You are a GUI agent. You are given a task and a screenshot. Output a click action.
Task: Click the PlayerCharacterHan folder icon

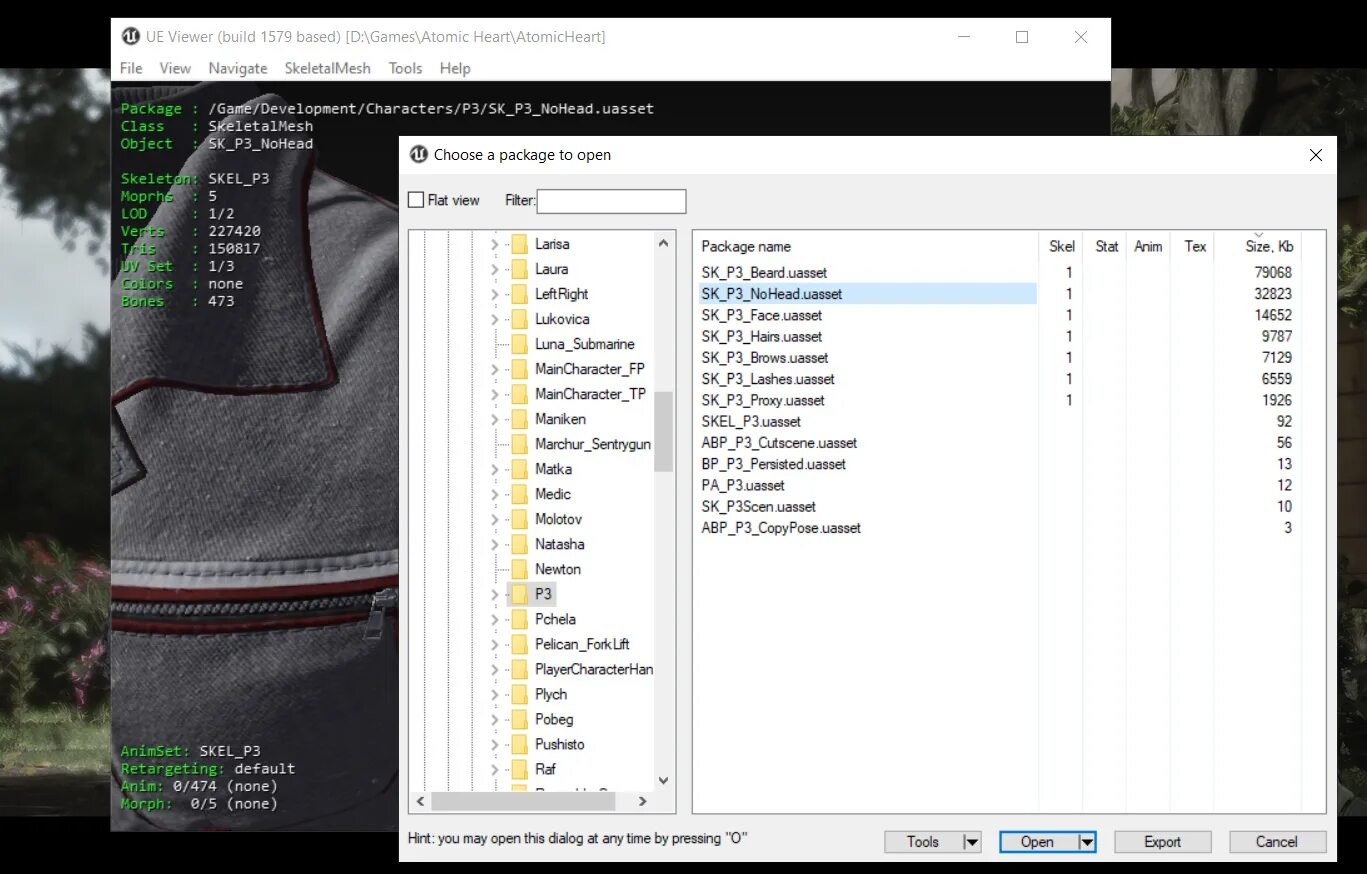click(519, 669)
